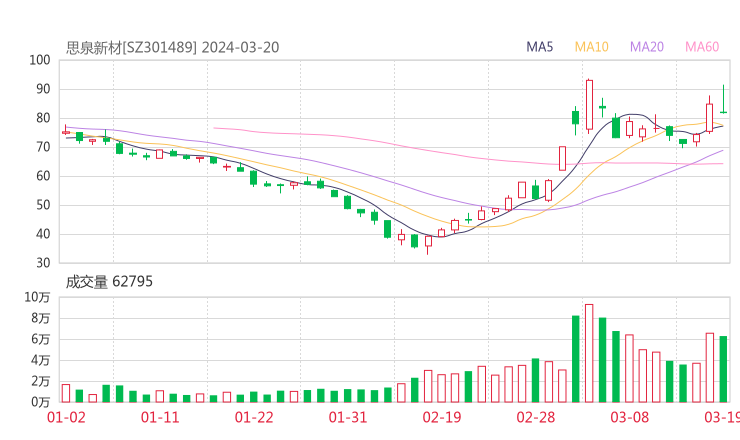
Task: Toggle the MA60 legend entry
Action: (702, 47)
